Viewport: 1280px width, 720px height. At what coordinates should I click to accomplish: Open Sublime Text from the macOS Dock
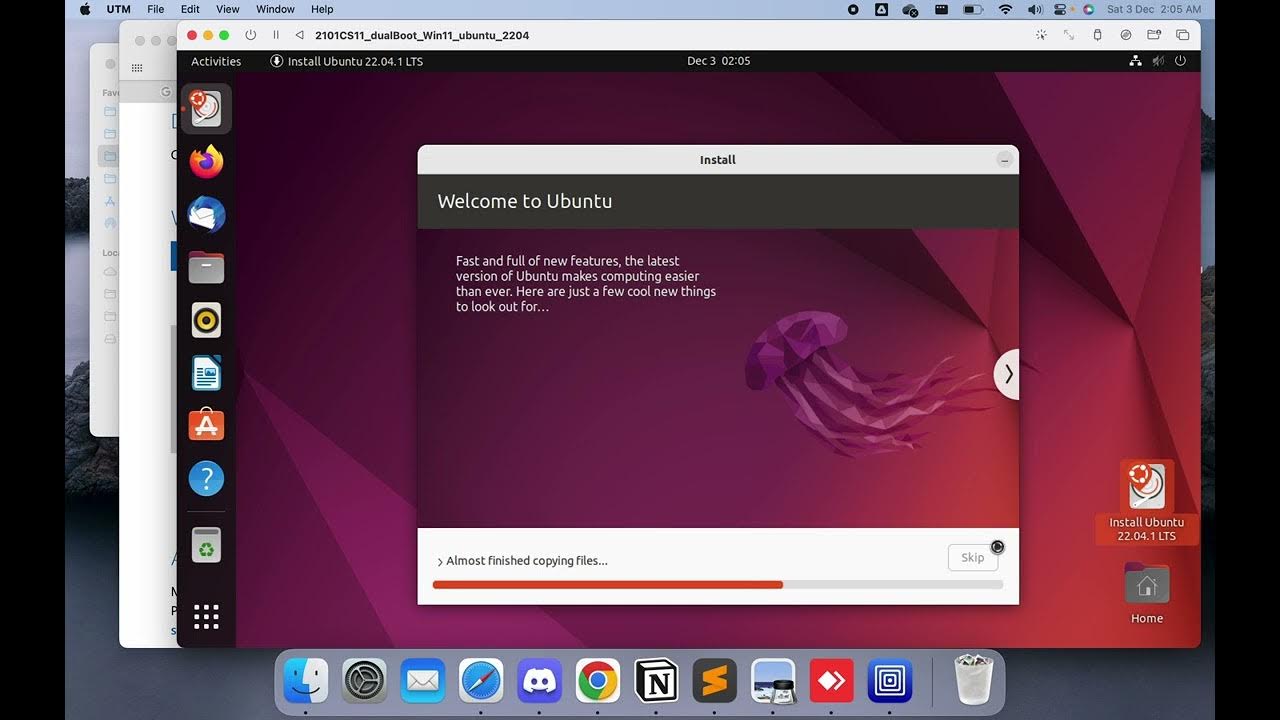(x=714, y=681)
